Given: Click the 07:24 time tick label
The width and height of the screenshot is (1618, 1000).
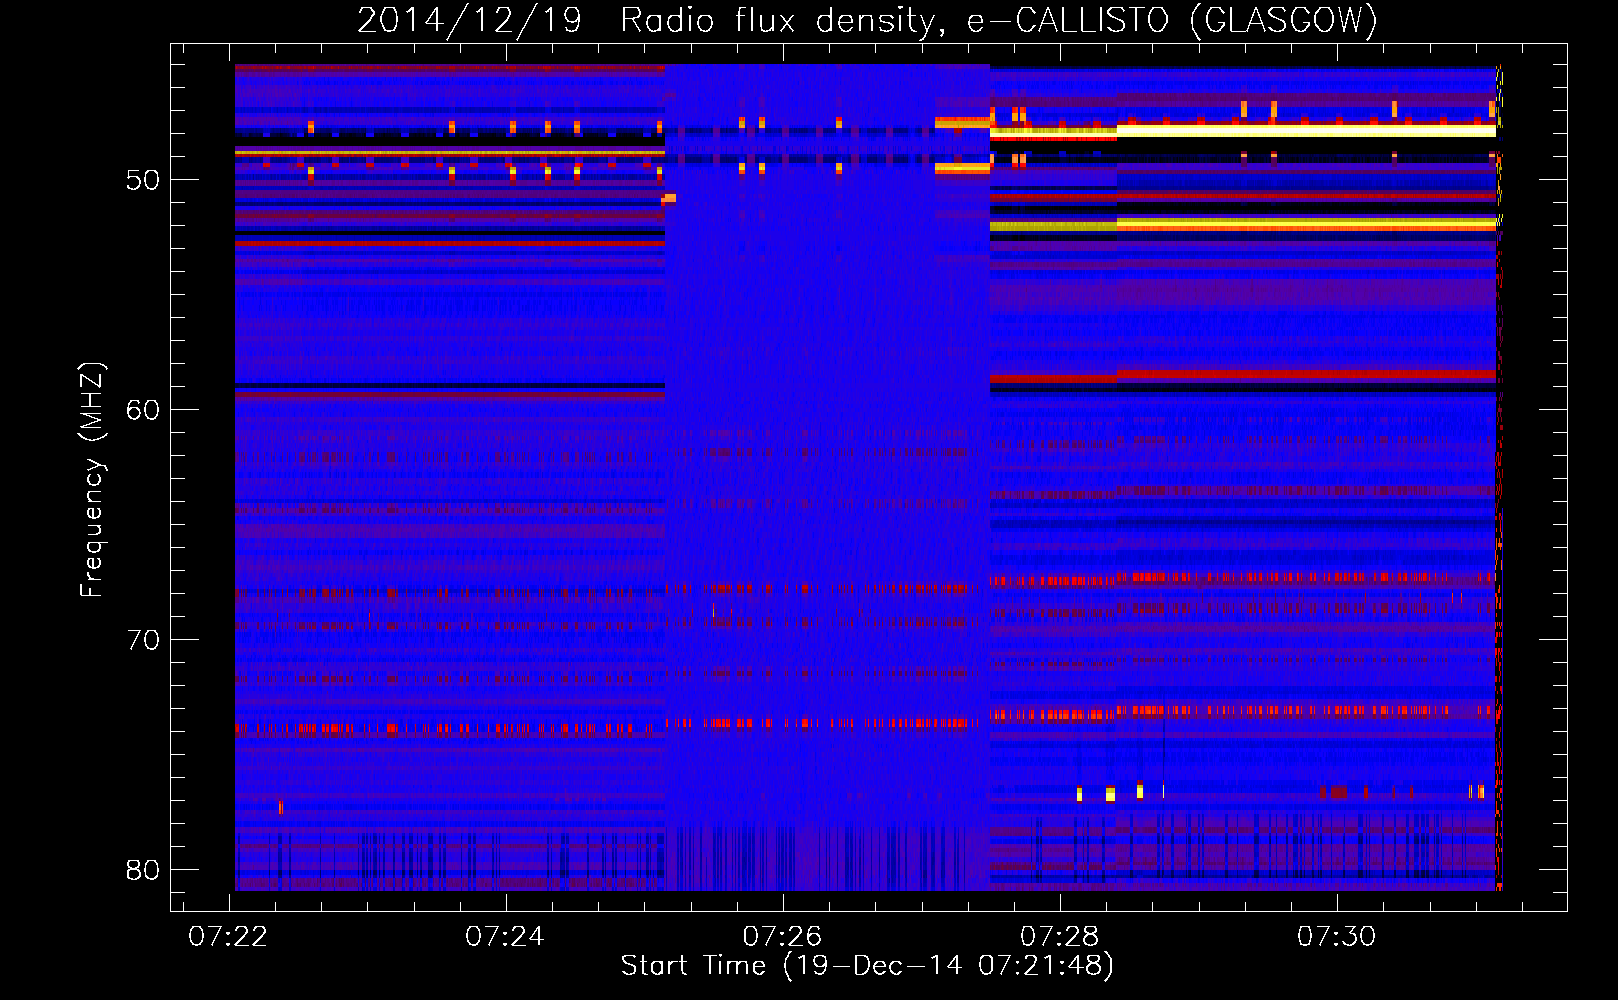Looking at the screenshot, I should pyautogui.click(x=505, y=937).
